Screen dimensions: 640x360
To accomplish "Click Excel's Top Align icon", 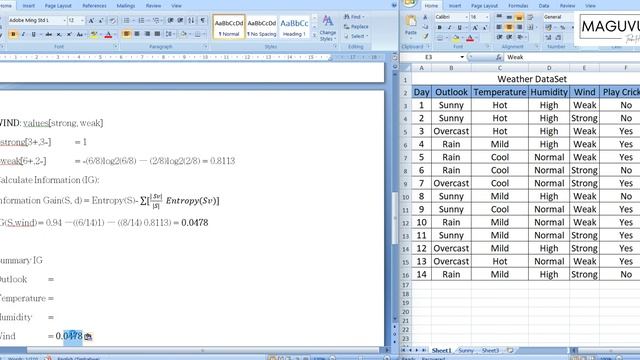I will pos(499,16).
